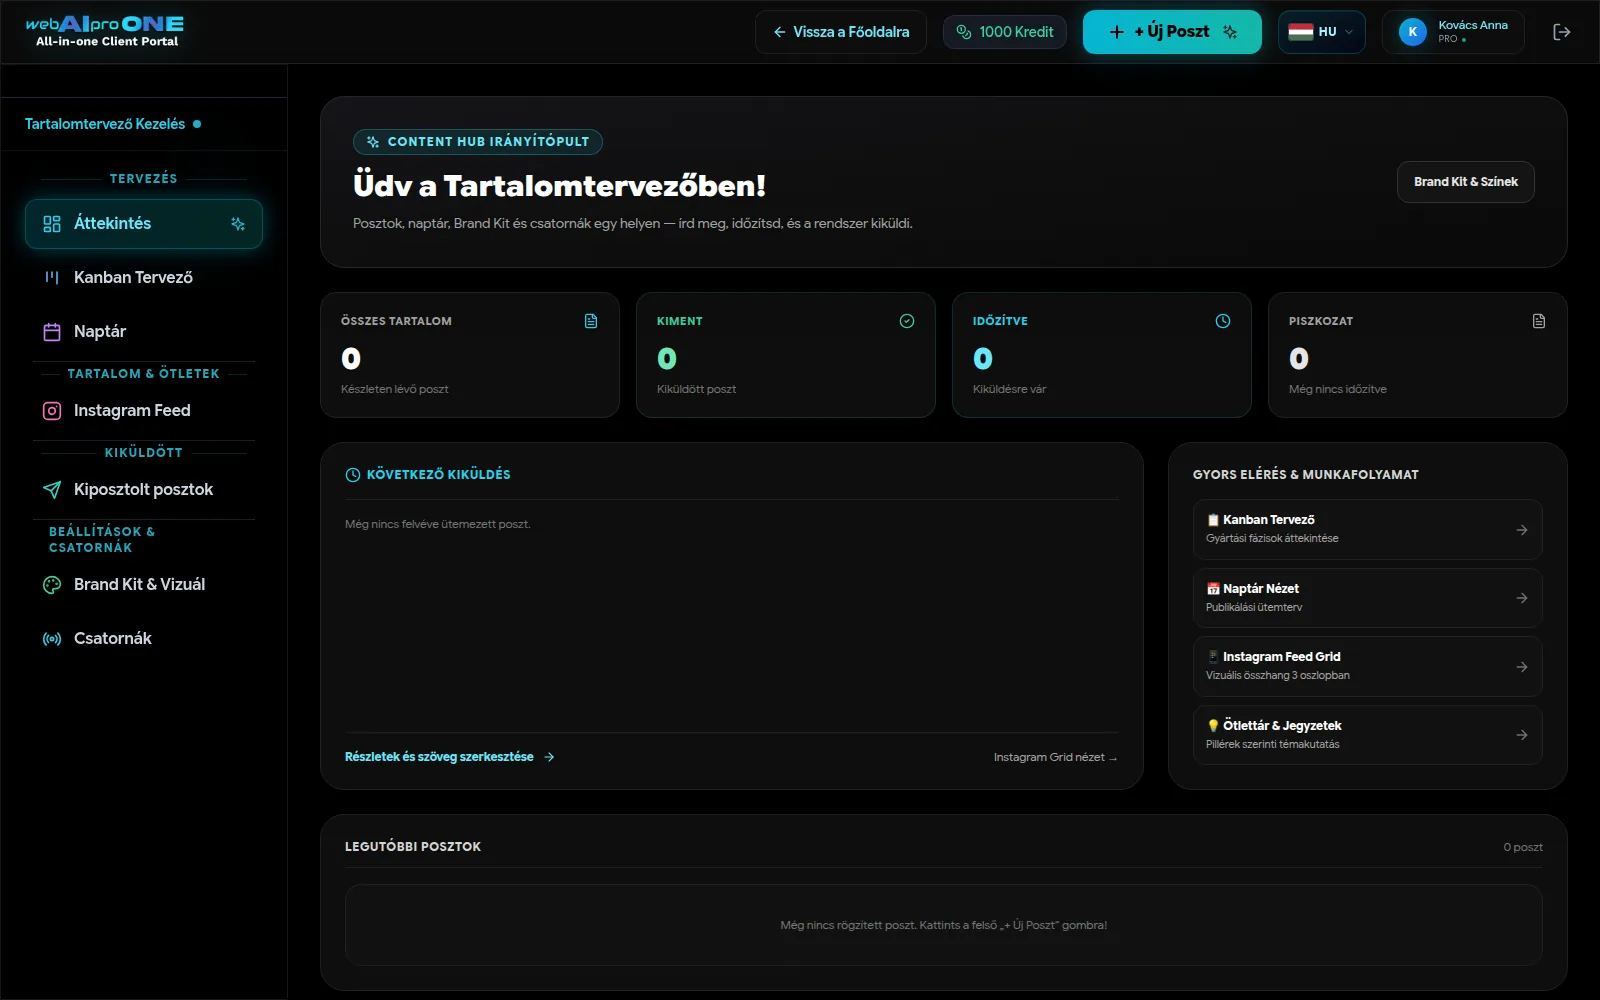The height and width of the screenshot is (1000, 1600).
Task: Select Naptár from the sidebar
Action: pyautogui.click(x=144, y=332)
